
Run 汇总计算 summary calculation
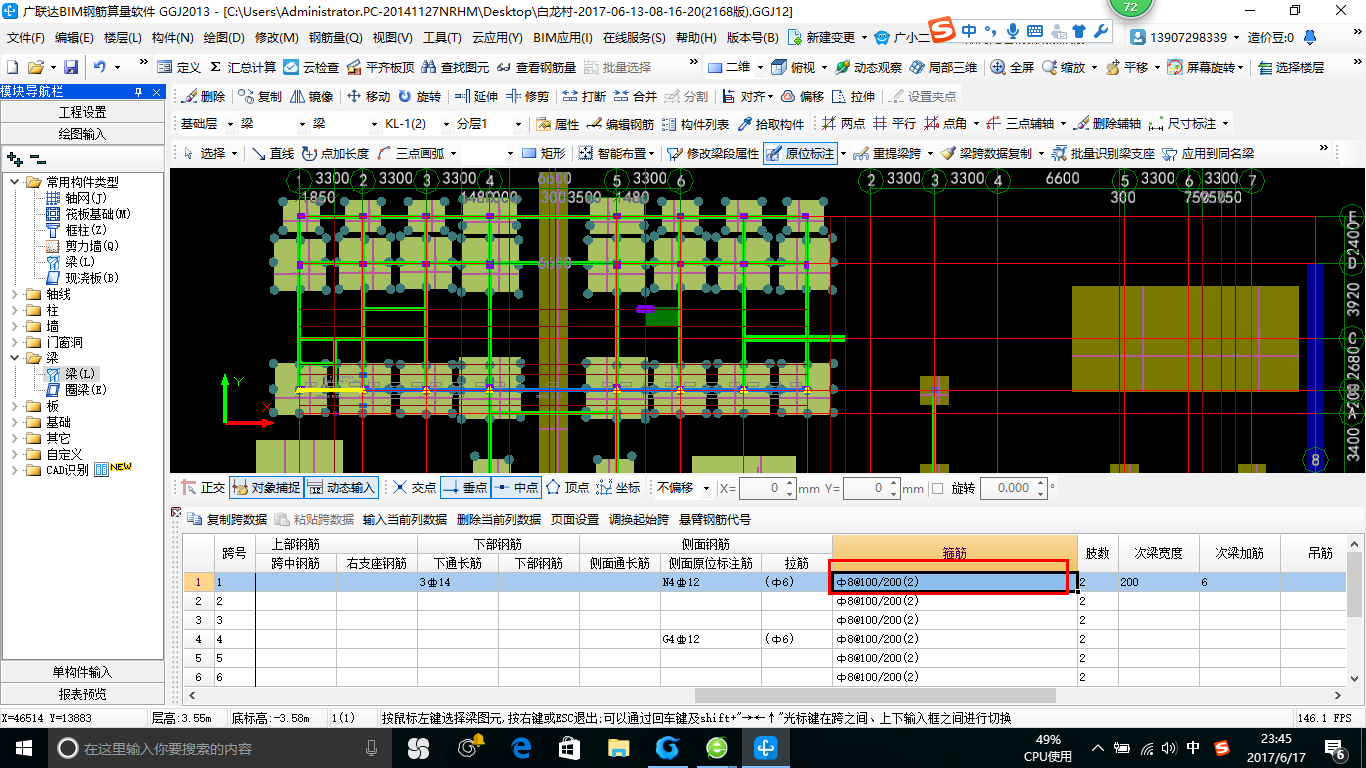pos(243,67)
